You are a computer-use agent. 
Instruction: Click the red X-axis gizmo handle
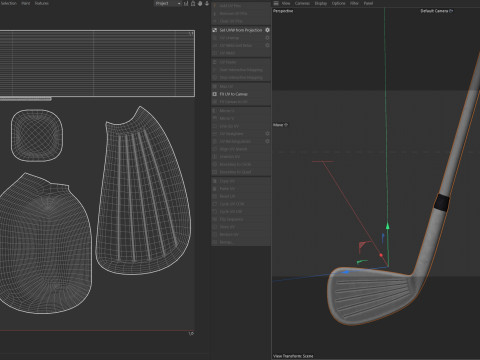[381, 255]
